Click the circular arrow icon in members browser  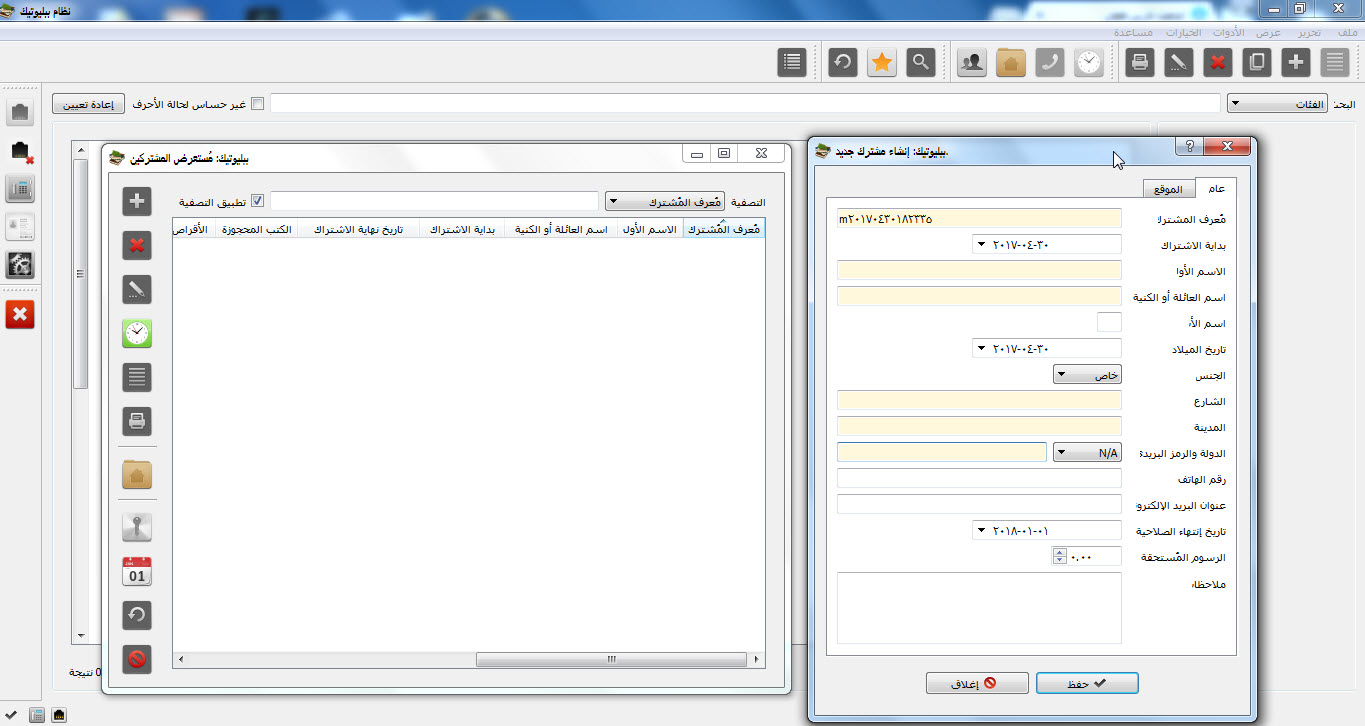click(137, 615)
